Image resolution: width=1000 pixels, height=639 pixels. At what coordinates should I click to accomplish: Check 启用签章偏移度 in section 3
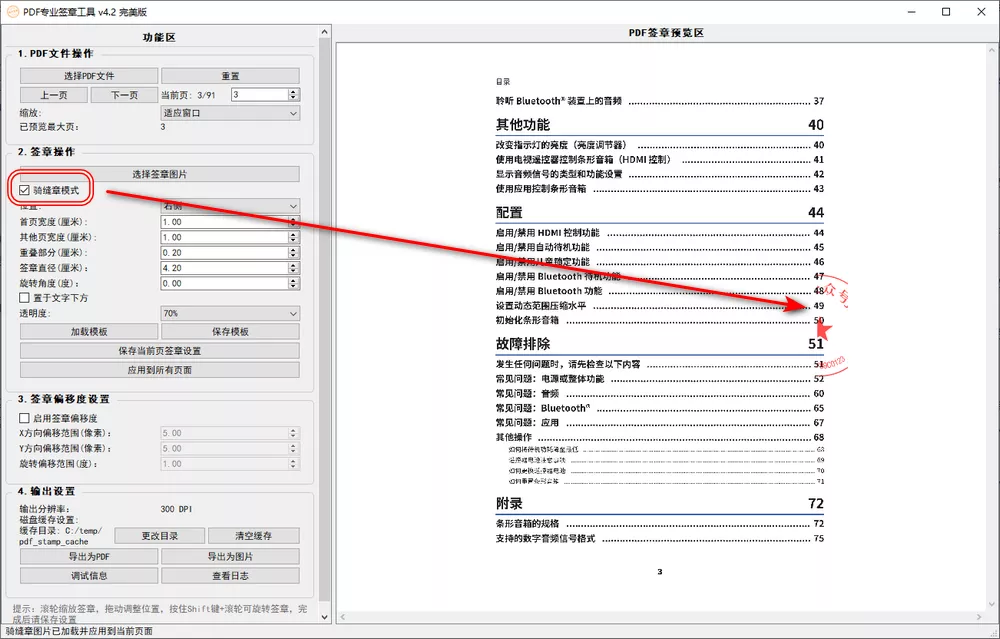(24, 419)
